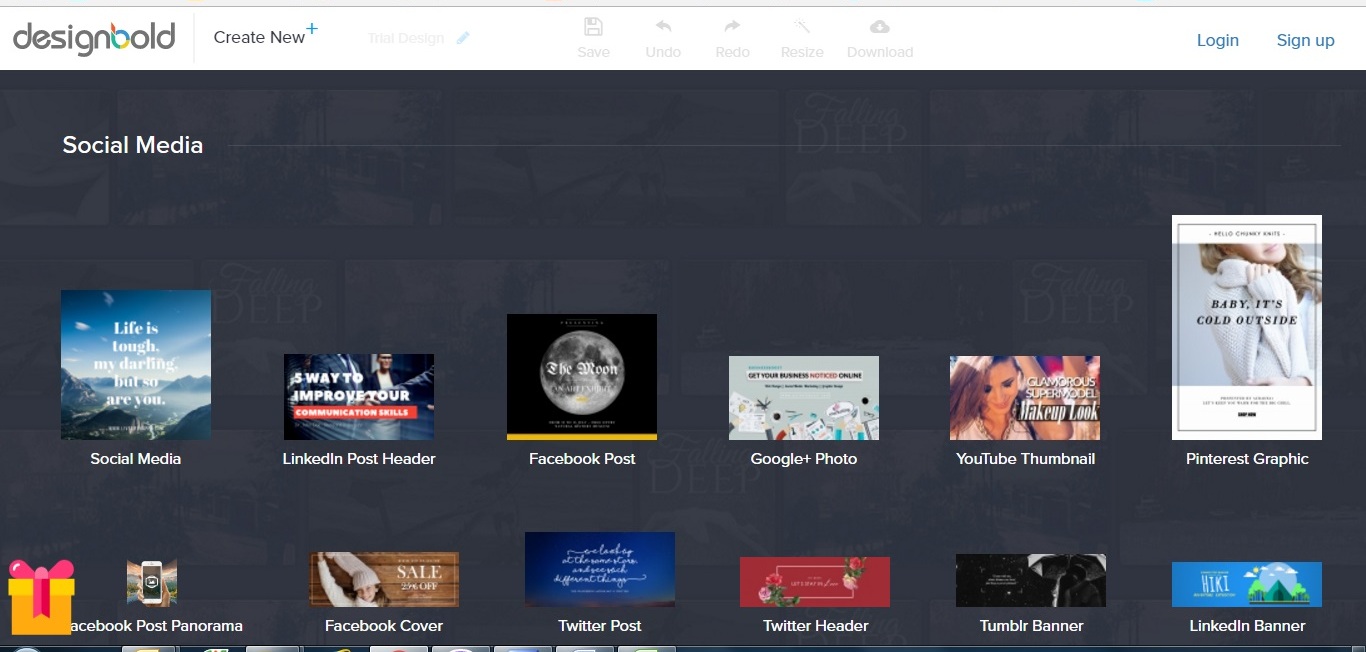Click the Redo arrow icon
This screenshot has height=652, width=1366.
click(x=732, y=27)
